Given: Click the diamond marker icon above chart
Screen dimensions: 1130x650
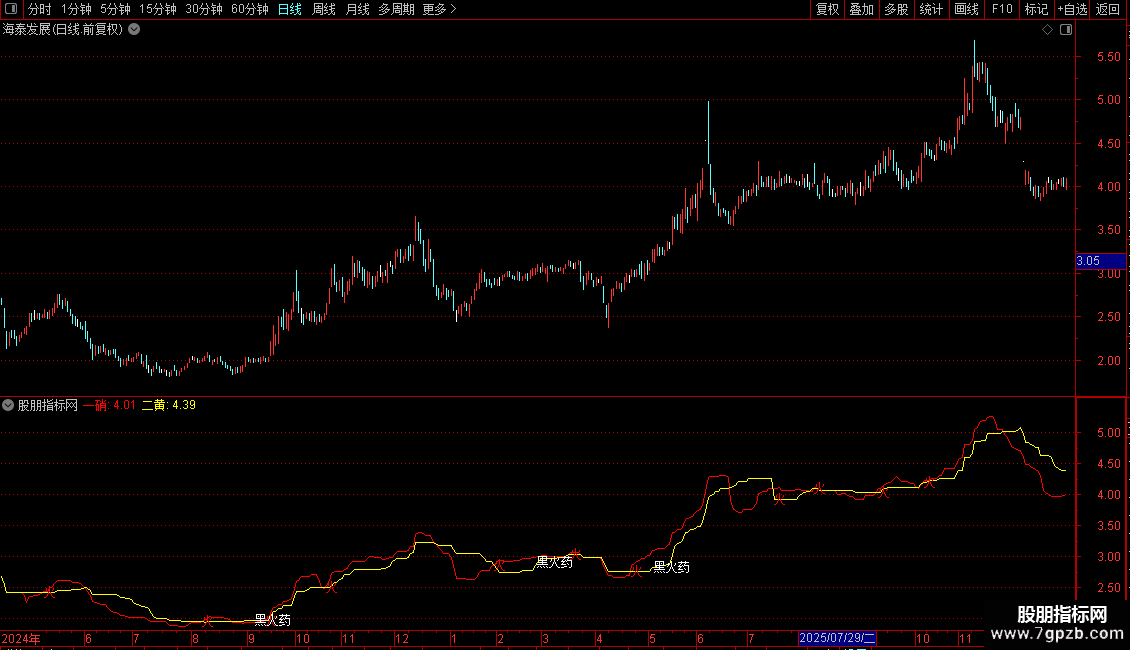Looking at the screenshot, I should pyautogui.click(x=1047, y=30).
